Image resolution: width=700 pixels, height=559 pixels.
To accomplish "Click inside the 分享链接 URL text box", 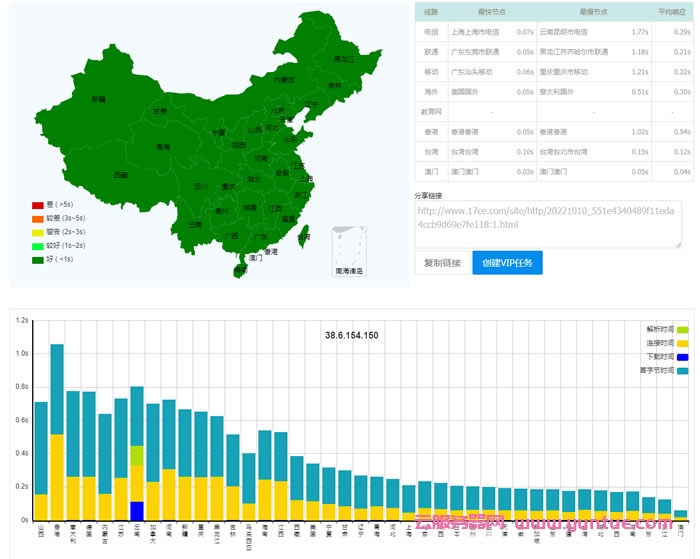I will (548, 224).
